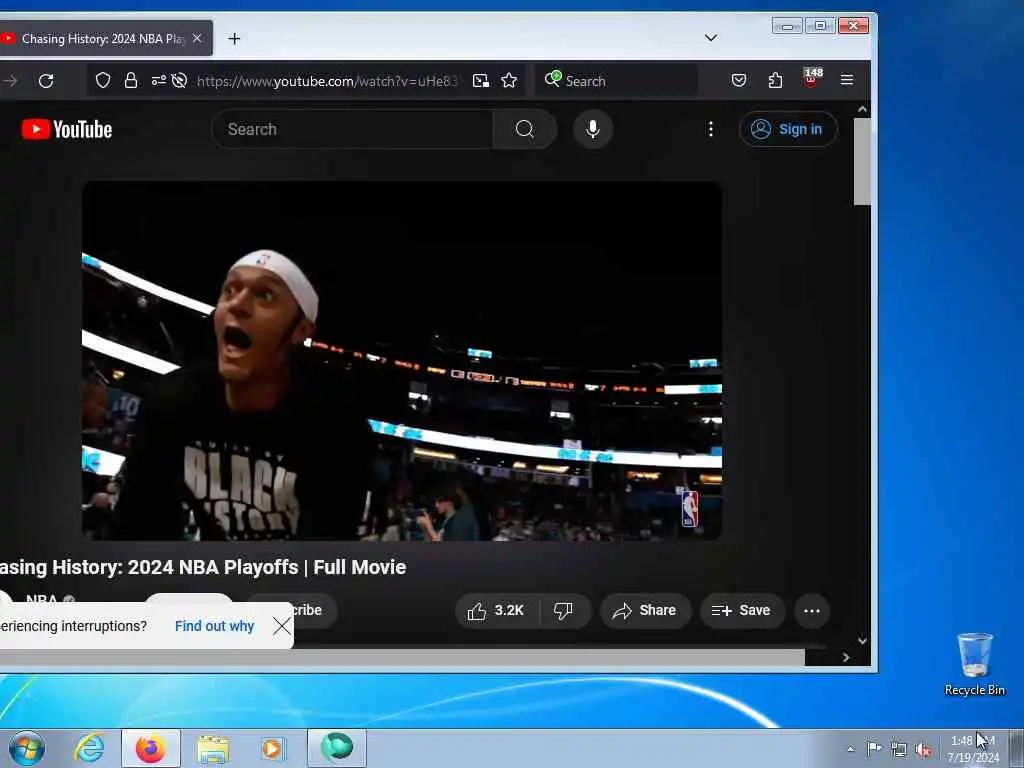The width and height of the screenshot is (1024, 768).
Task: Bookmark this page with the star icon
Action: point(509,80)
